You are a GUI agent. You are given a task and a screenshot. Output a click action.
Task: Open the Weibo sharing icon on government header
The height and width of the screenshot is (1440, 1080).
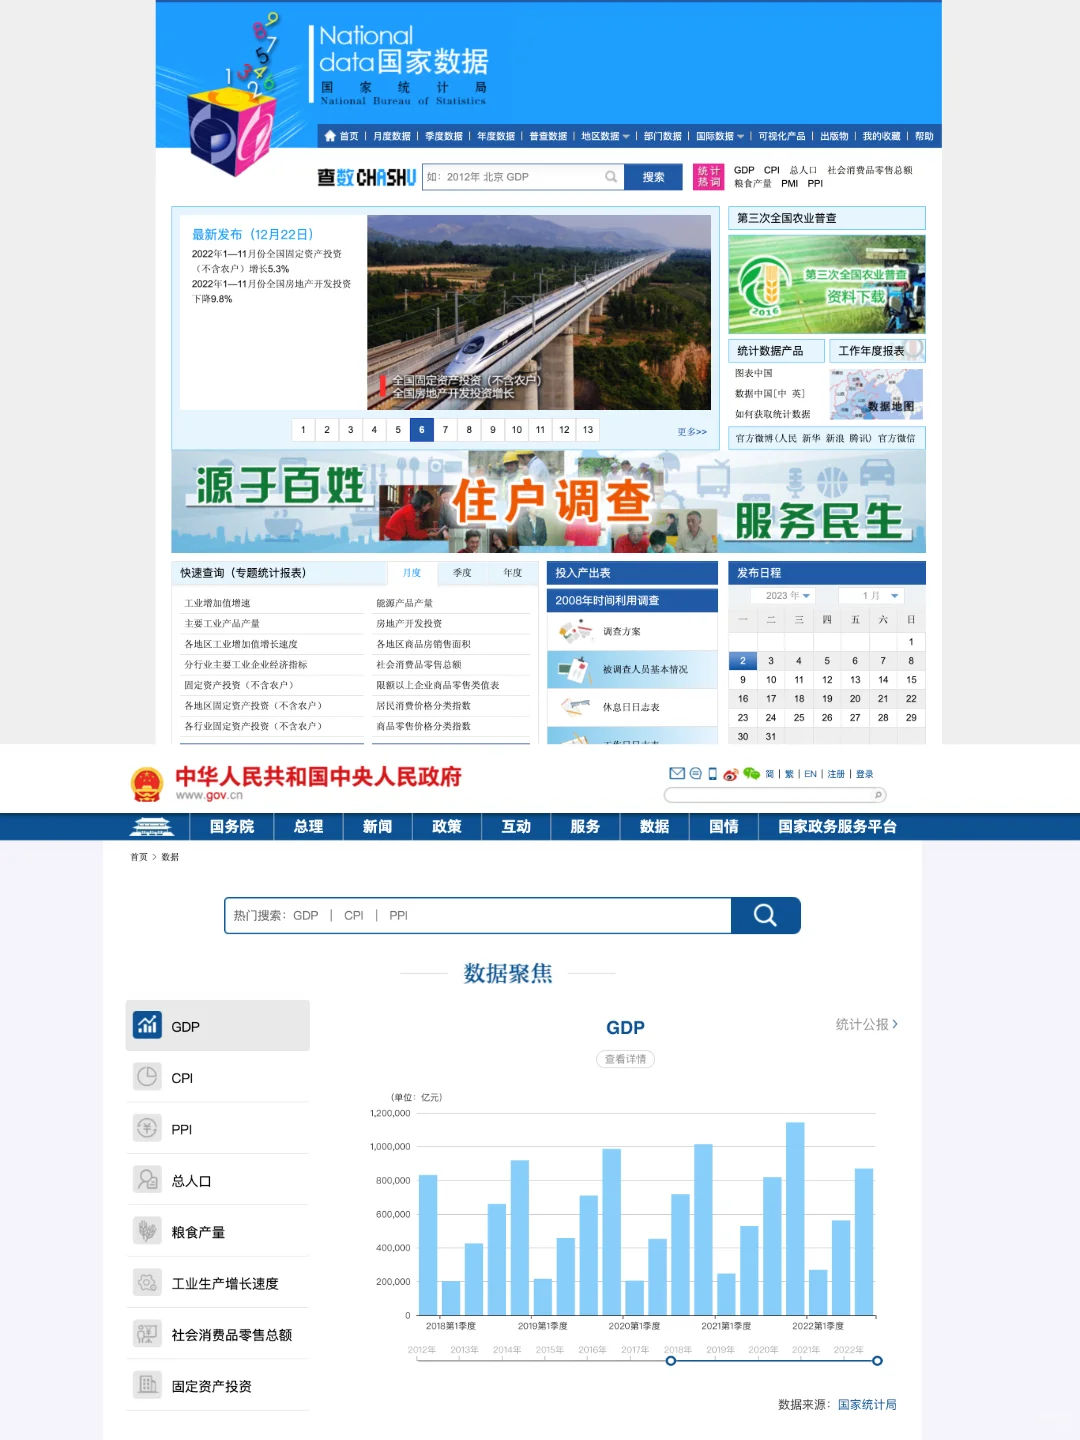pyautogui.click(x=730, y=774)
